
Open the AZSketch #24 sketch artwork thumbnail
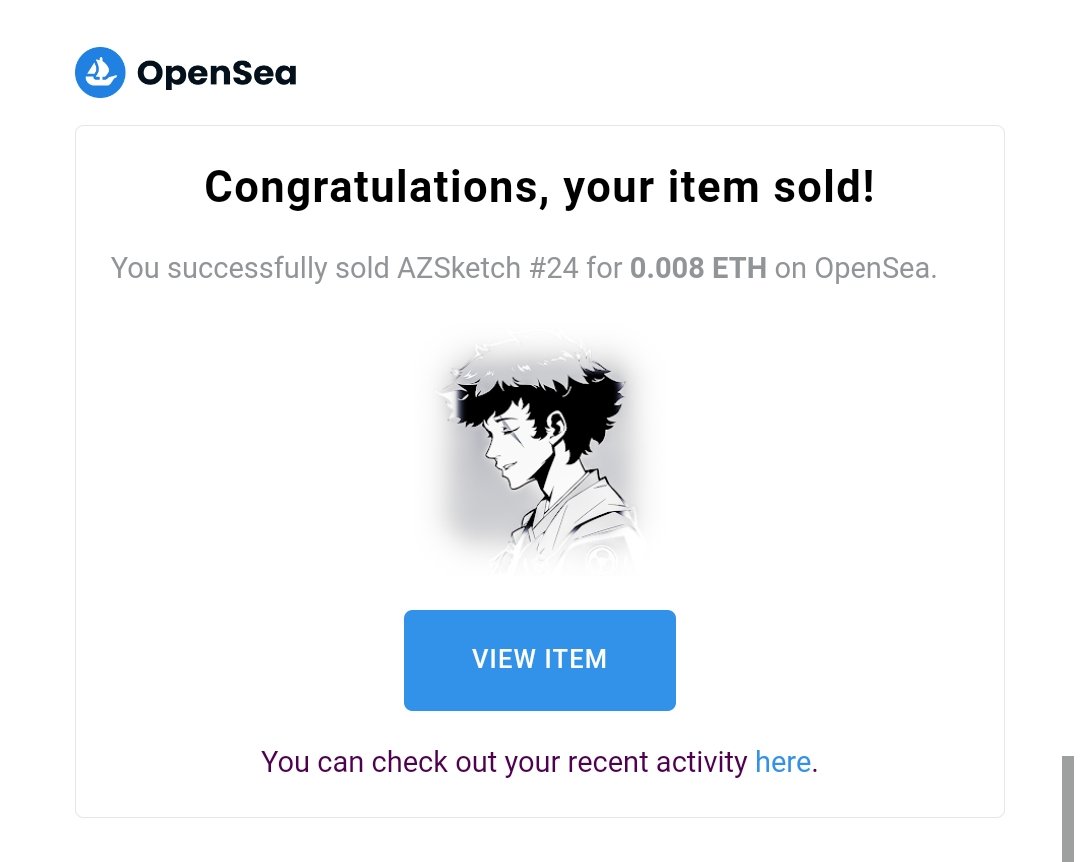[x=539, y=453]
